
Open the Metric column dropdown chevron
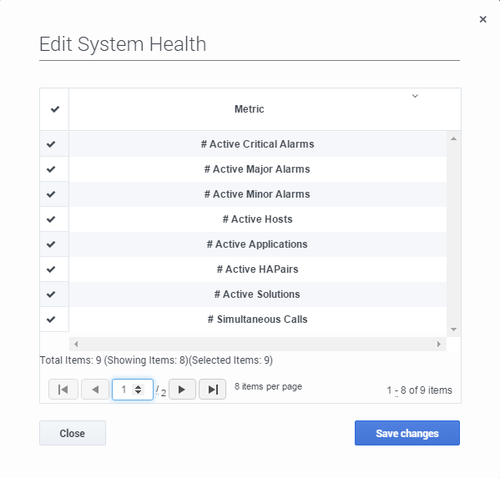tap(415, 96)
